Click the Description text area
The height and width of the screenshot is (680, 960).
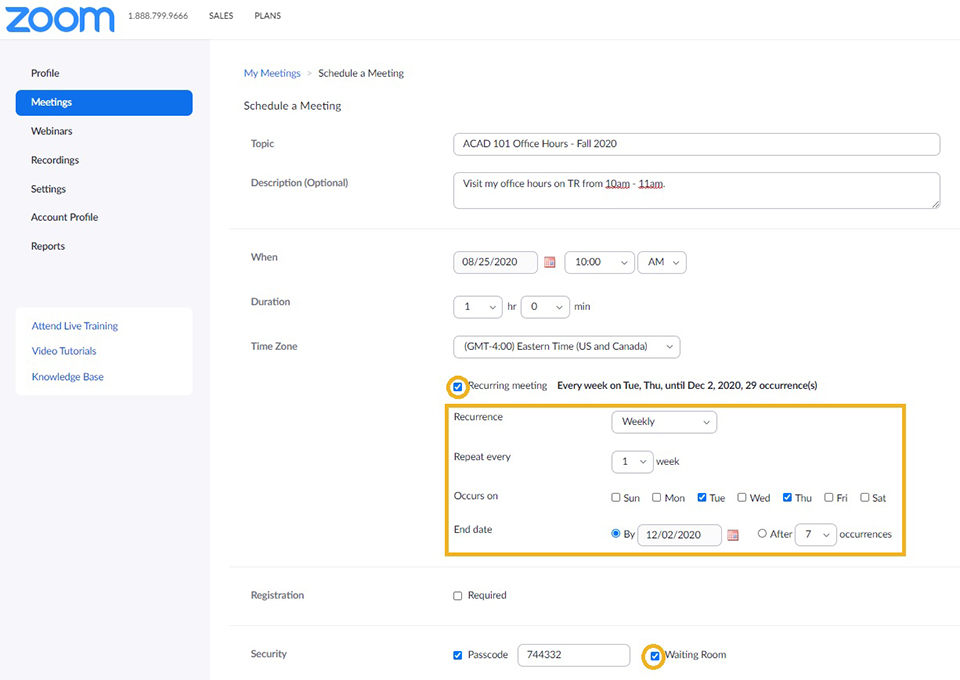697,190
